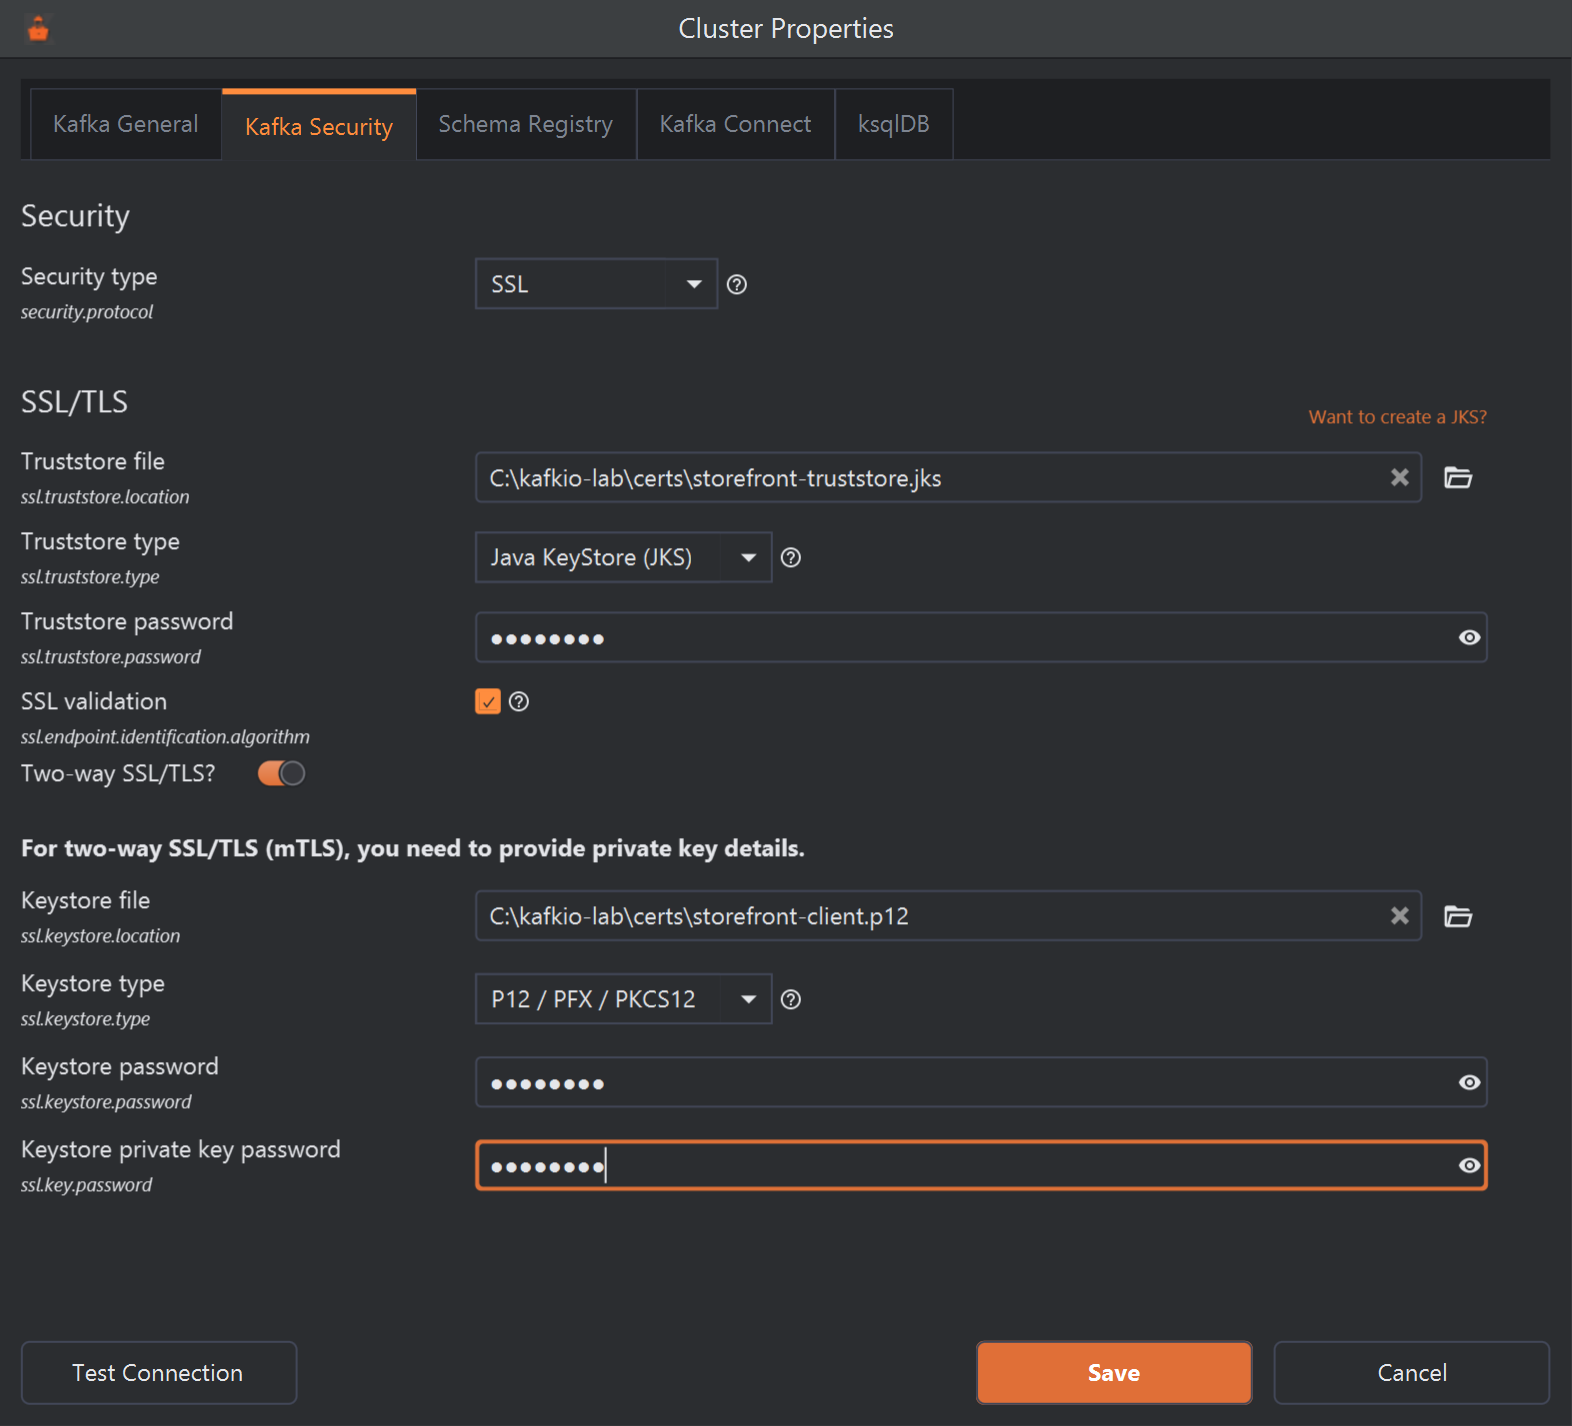Show the Truststore password
Screen dimensions: 1572x1426
click(1469, 638)
